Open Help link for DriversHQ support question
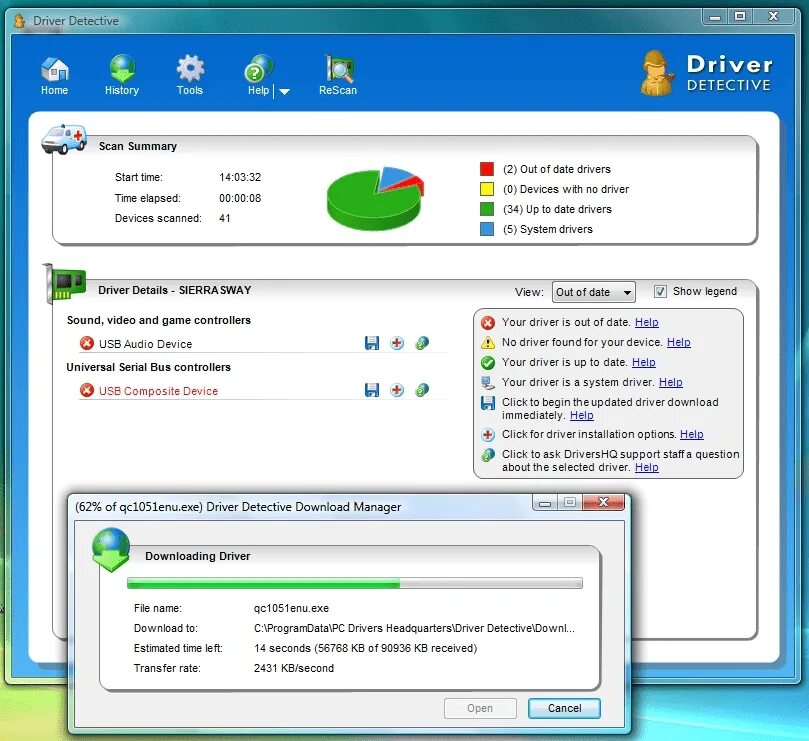This screenshot has height=741, width=809. click(646, 468)
